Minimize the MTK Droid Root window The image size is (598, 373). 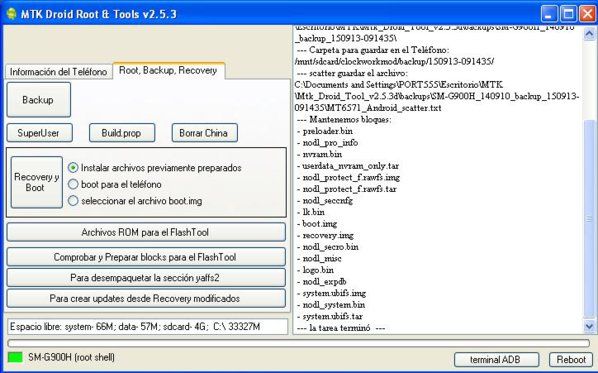click(x=549, y=14)
